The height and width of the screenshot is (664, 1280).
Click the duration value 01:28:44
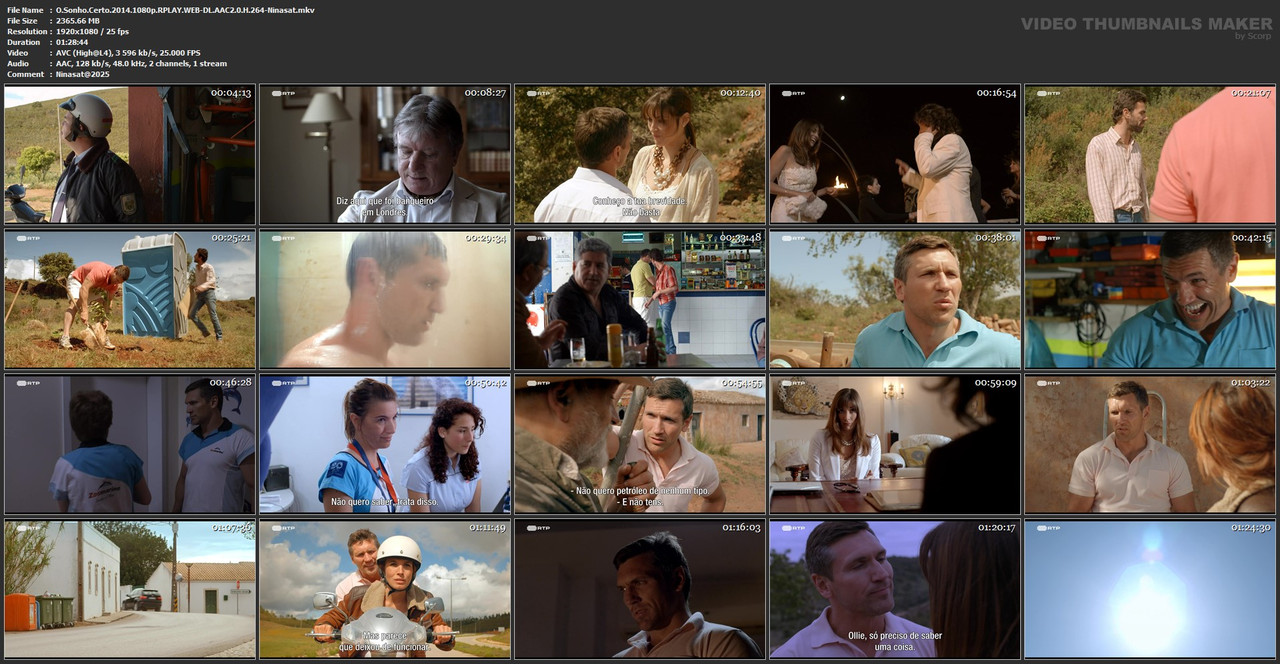pyautogui.click(x=72, y=42)
